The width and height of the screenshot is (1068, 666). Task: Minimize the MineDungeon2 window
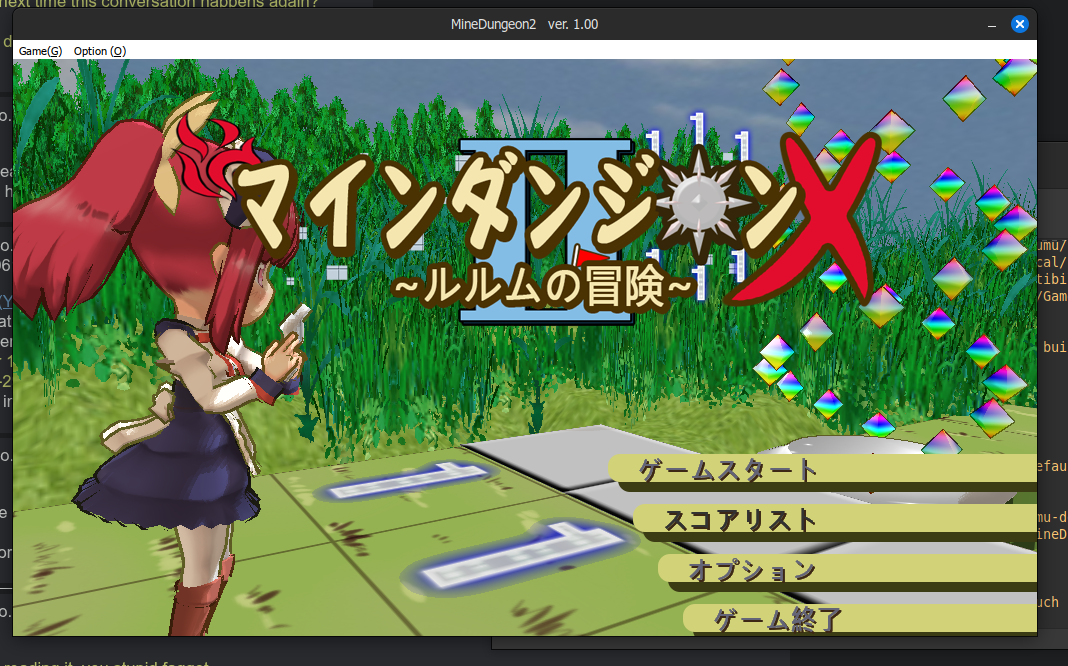point(992,25)
